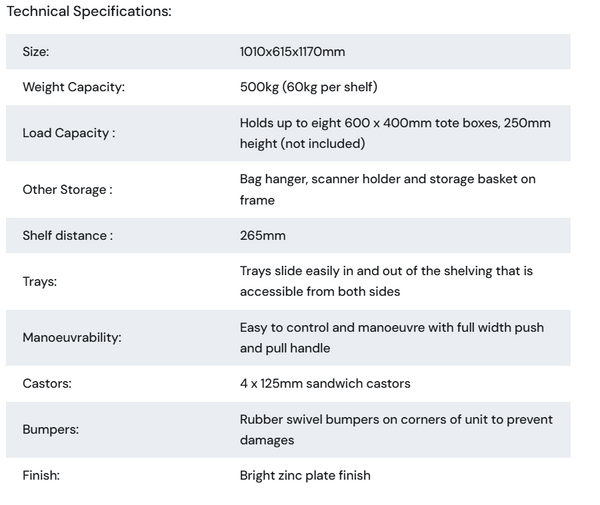
Task: Select the 1010x615x1170mm size value
Action: click(292, 52)
